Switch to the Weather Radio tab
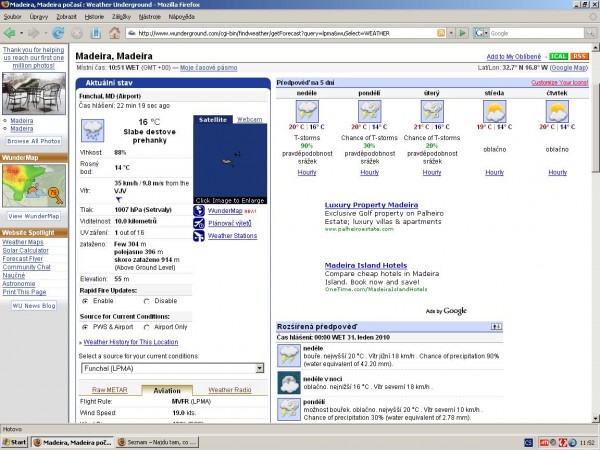The image size is (600, 450). click(x=230, y=390)
